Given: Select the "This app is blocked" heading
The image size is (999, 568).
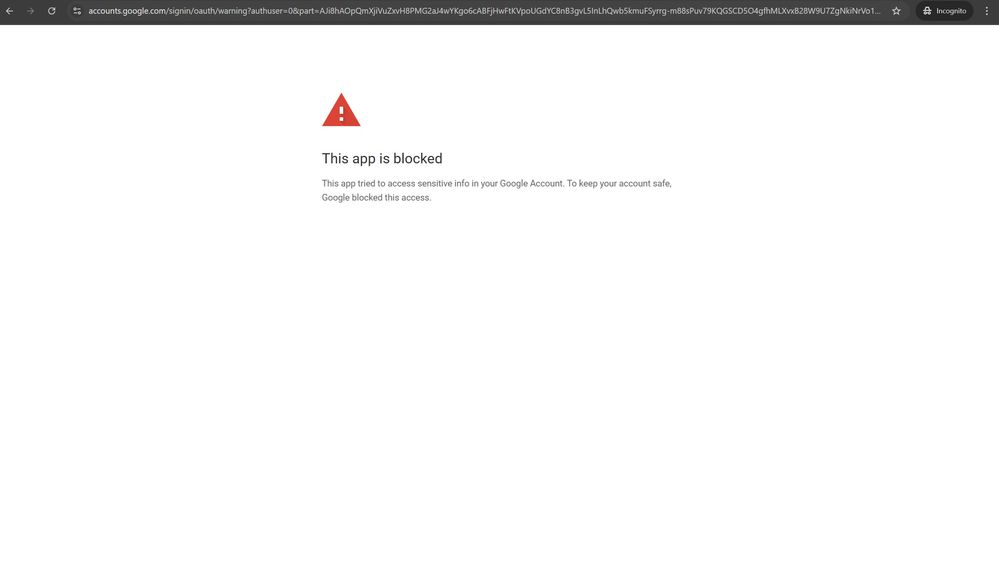Looking at the screenshot, I should [382, 159].
